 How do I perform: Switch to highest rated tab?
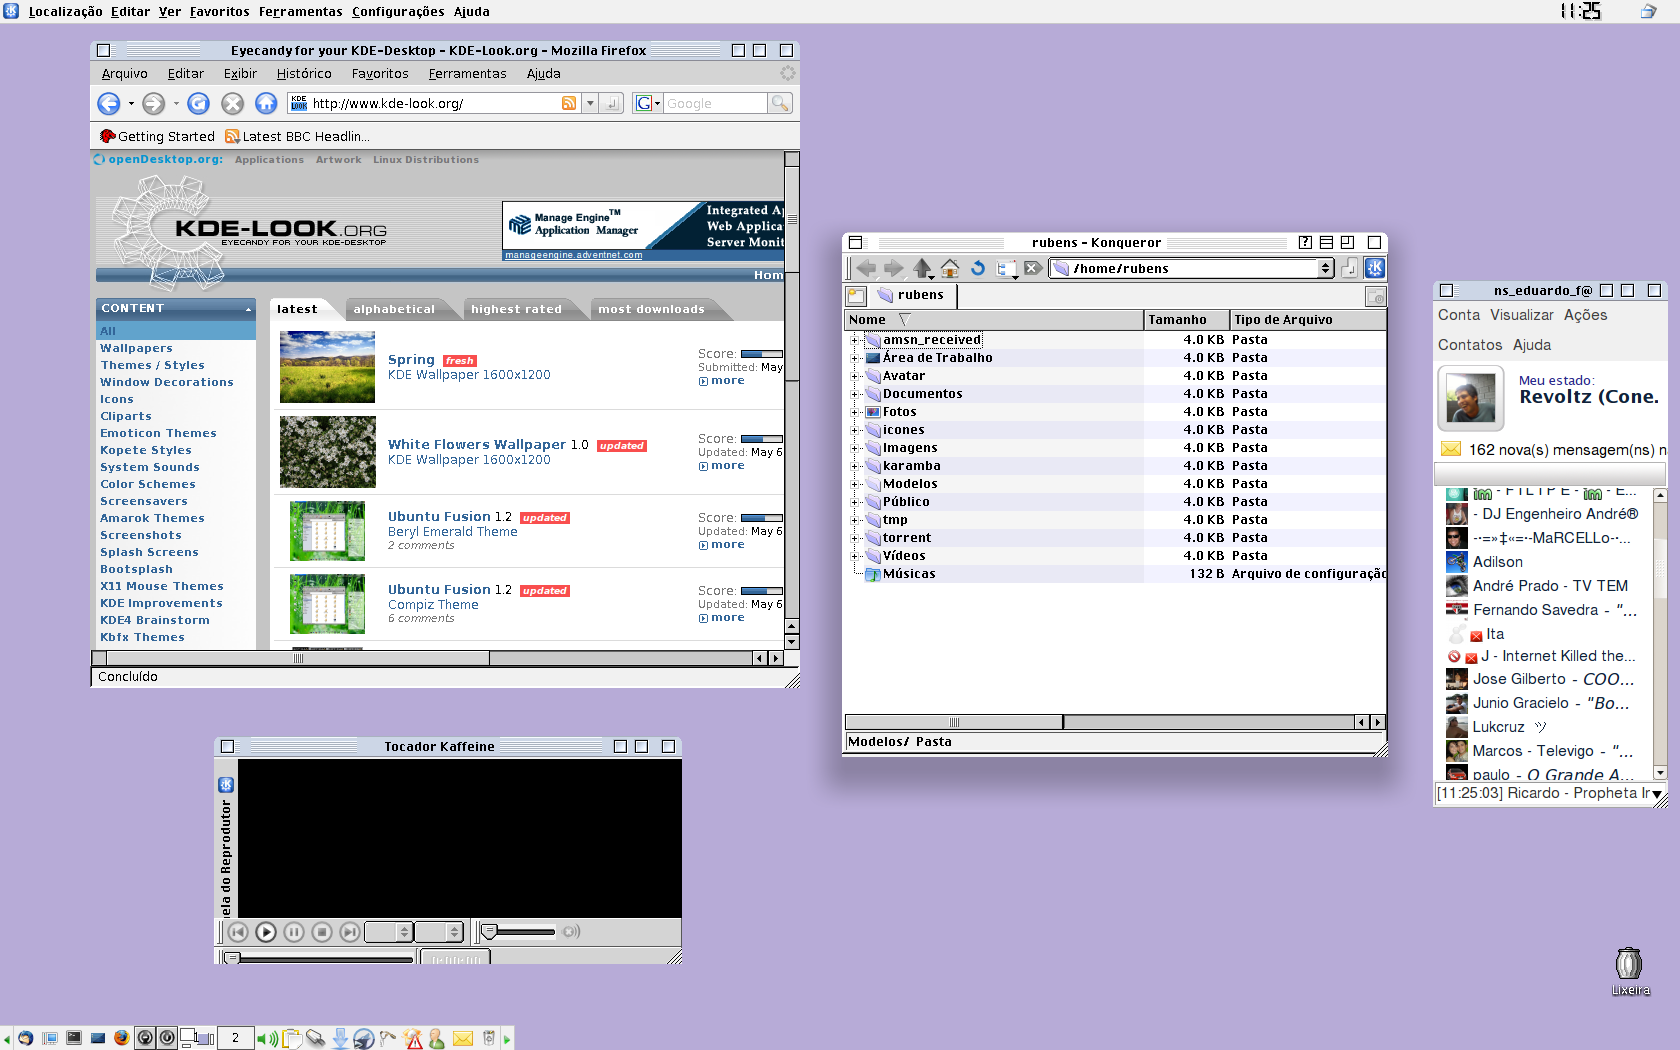[517, 309]
